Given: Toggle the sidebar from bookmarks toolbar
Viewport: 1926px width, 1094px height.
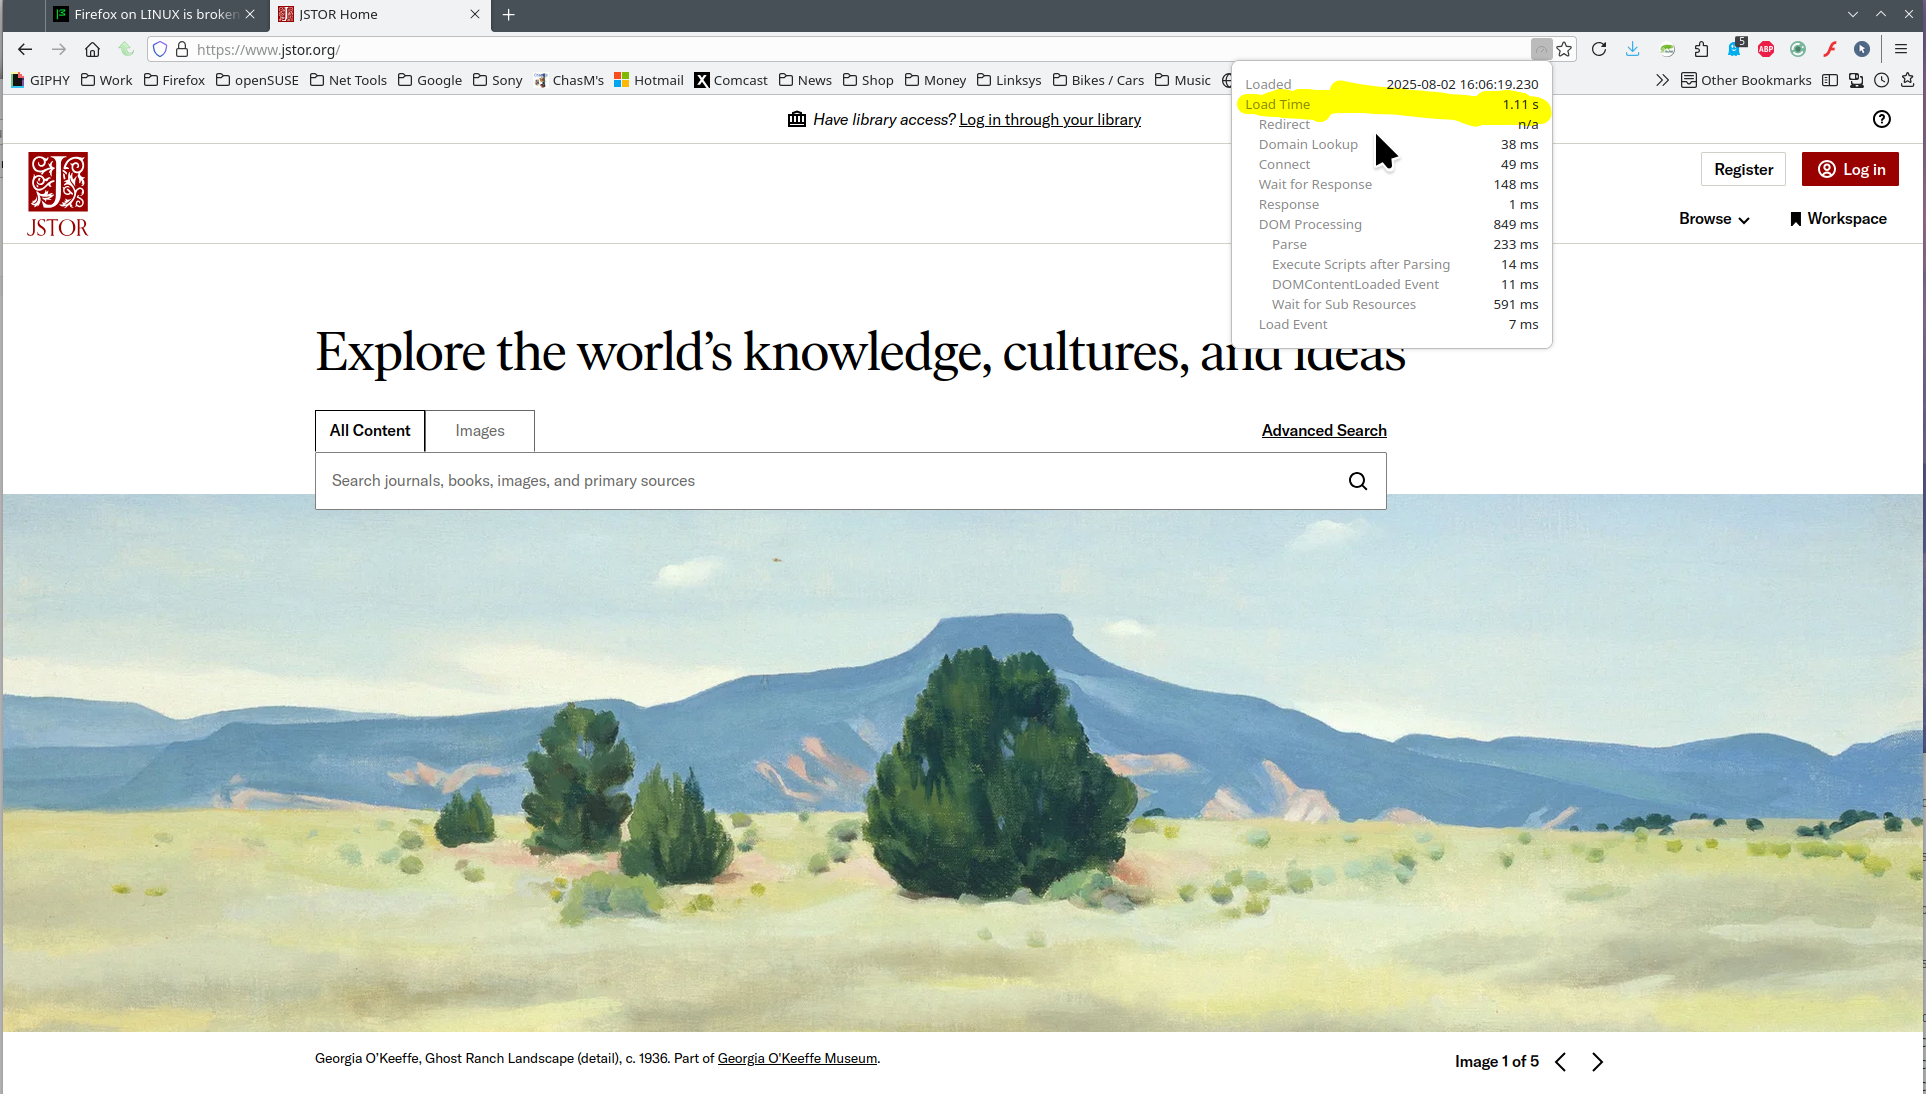Looking at the screenshot, I should [x=1830, y=80].
